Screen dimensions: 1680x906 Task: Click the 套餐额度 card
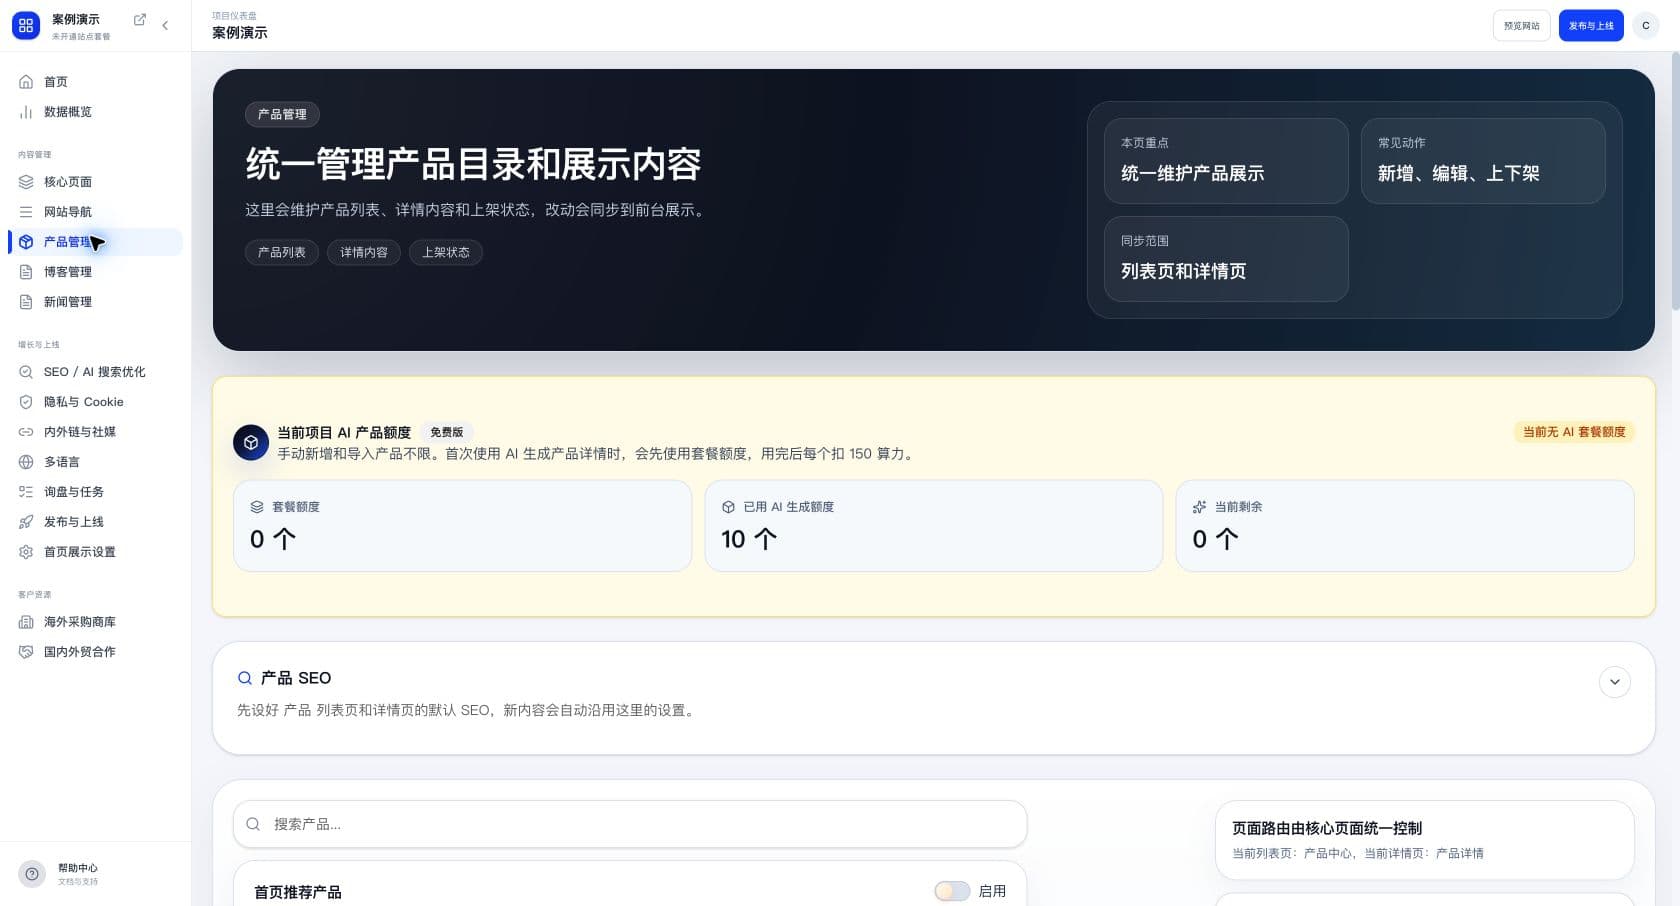pyautogui.click(x=462, y=526)
